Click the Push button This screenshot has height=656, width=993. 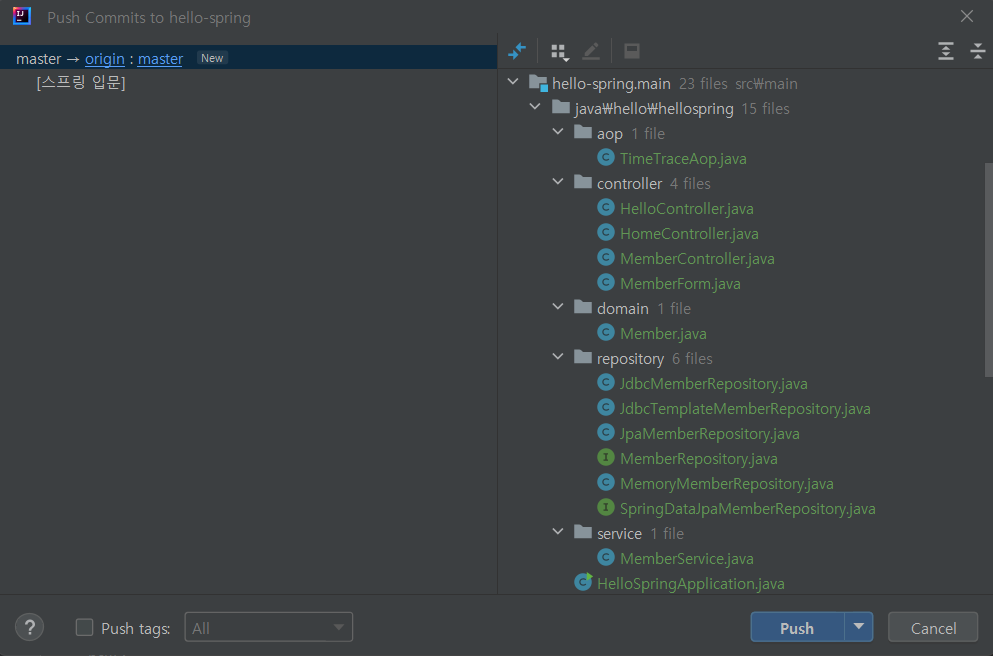pos(797,628)
